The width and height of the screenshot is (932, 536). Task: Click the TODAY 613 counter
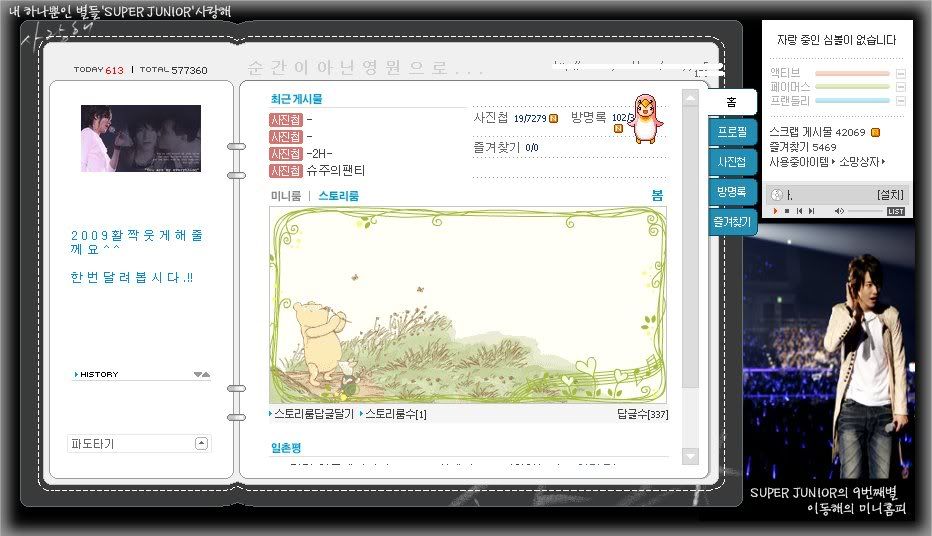pyautogui.click(x=99, y=70)
